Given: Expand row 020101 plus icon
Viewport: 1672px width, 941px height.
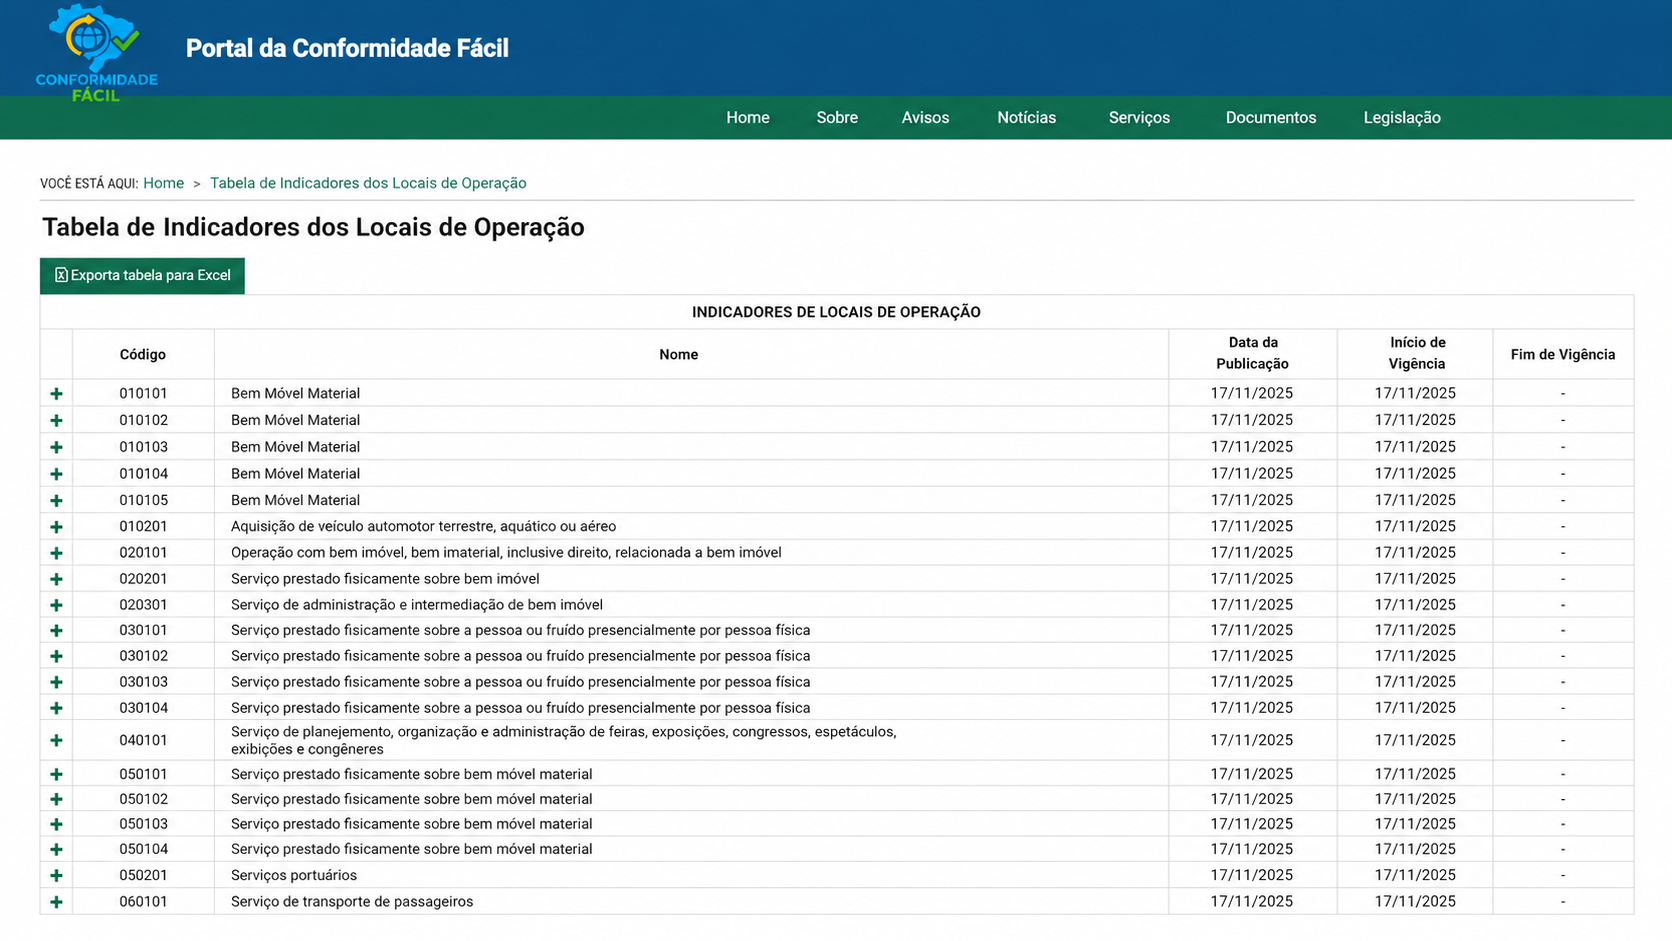Looking at the screenshot, I should (x=56, y=553).
